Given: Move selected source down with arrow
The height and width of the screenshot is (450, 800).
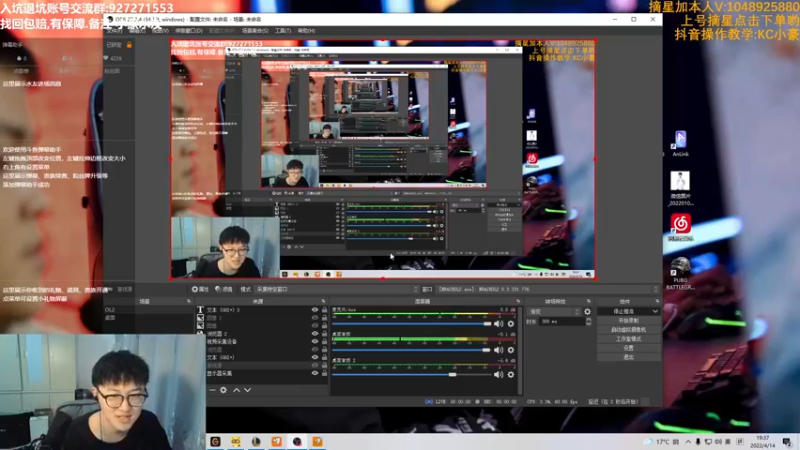Looking at the screenshot, I should coord(247,390).
